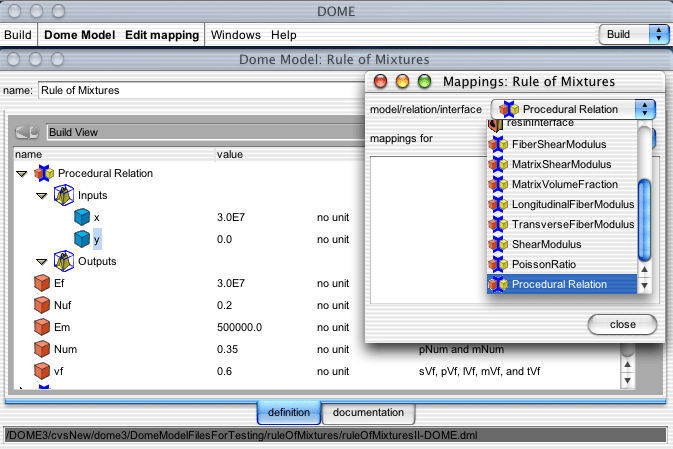The image size is (673, 449).
Task: Click the model tree scroll-up arrow
Action: point(628,364)
